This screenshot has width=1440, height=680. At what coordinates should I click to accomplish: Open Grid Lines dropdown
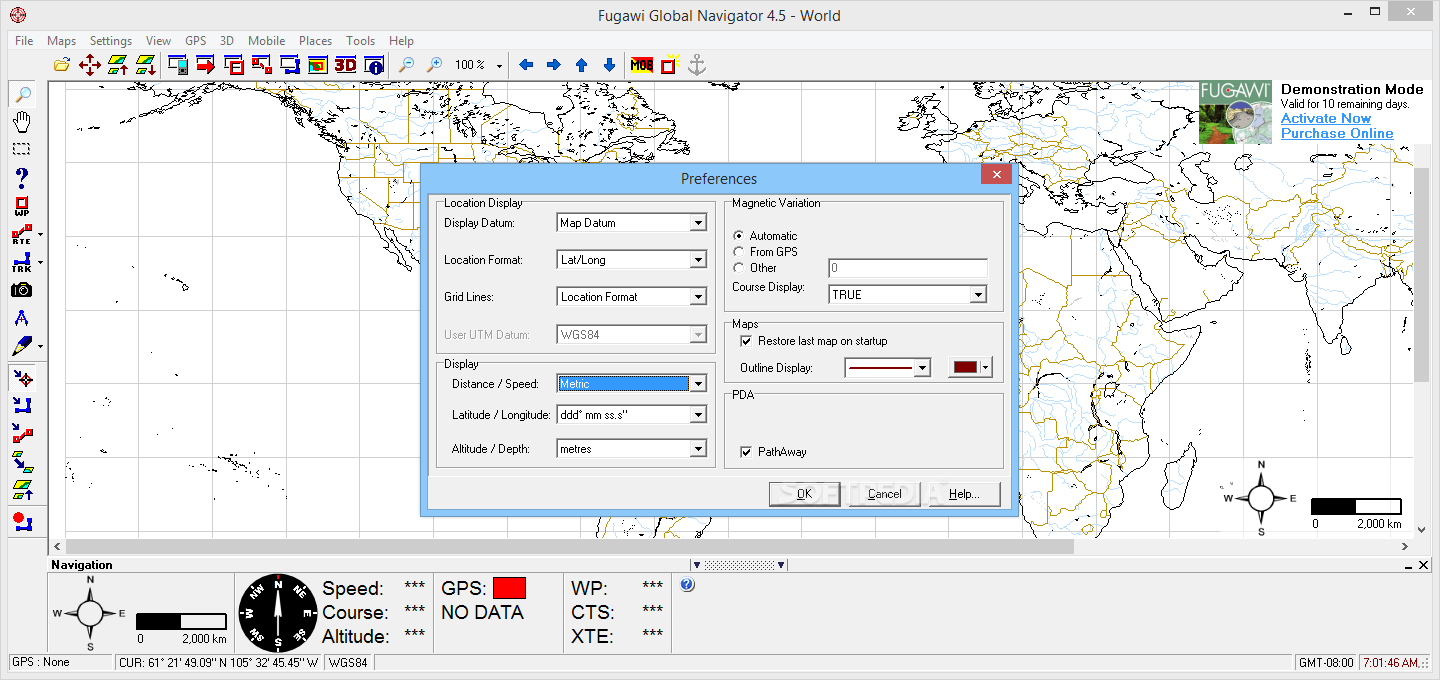pos(698,297)
